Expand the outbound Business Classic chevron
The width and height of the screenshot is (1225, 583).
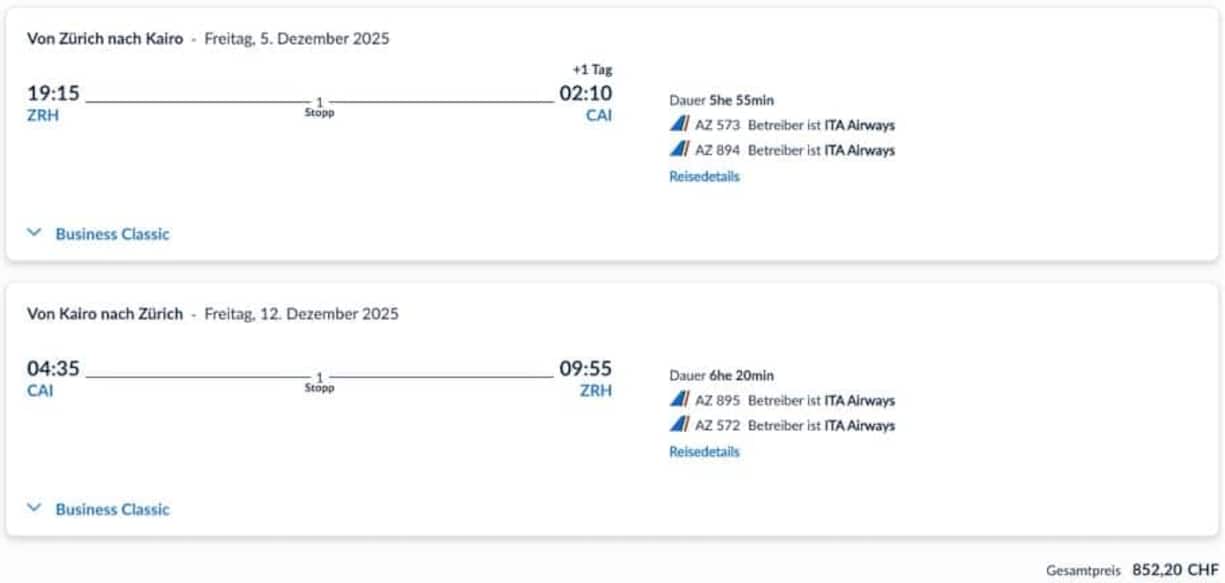point(35,233)
